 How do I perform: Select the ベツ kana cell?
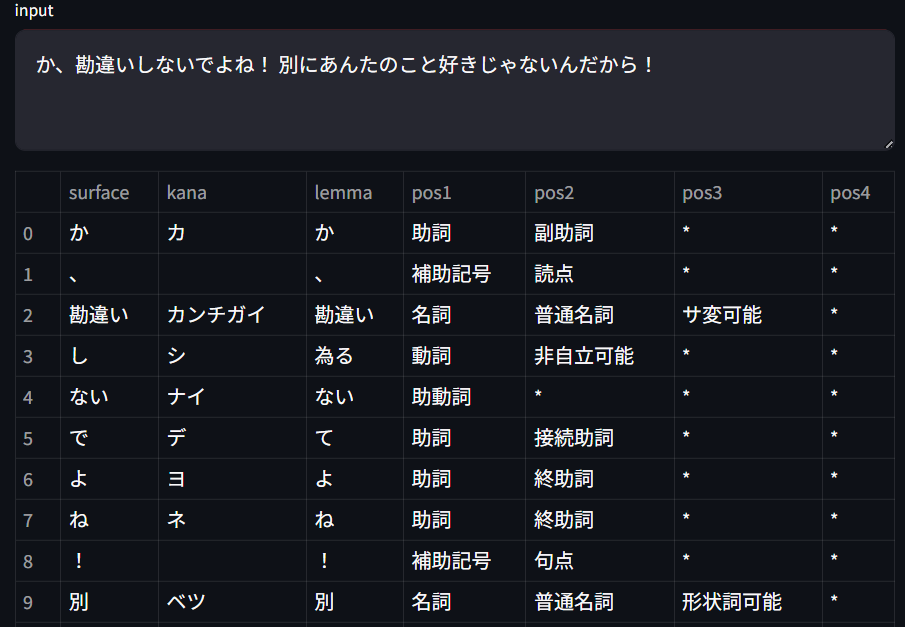coord(233,602)
